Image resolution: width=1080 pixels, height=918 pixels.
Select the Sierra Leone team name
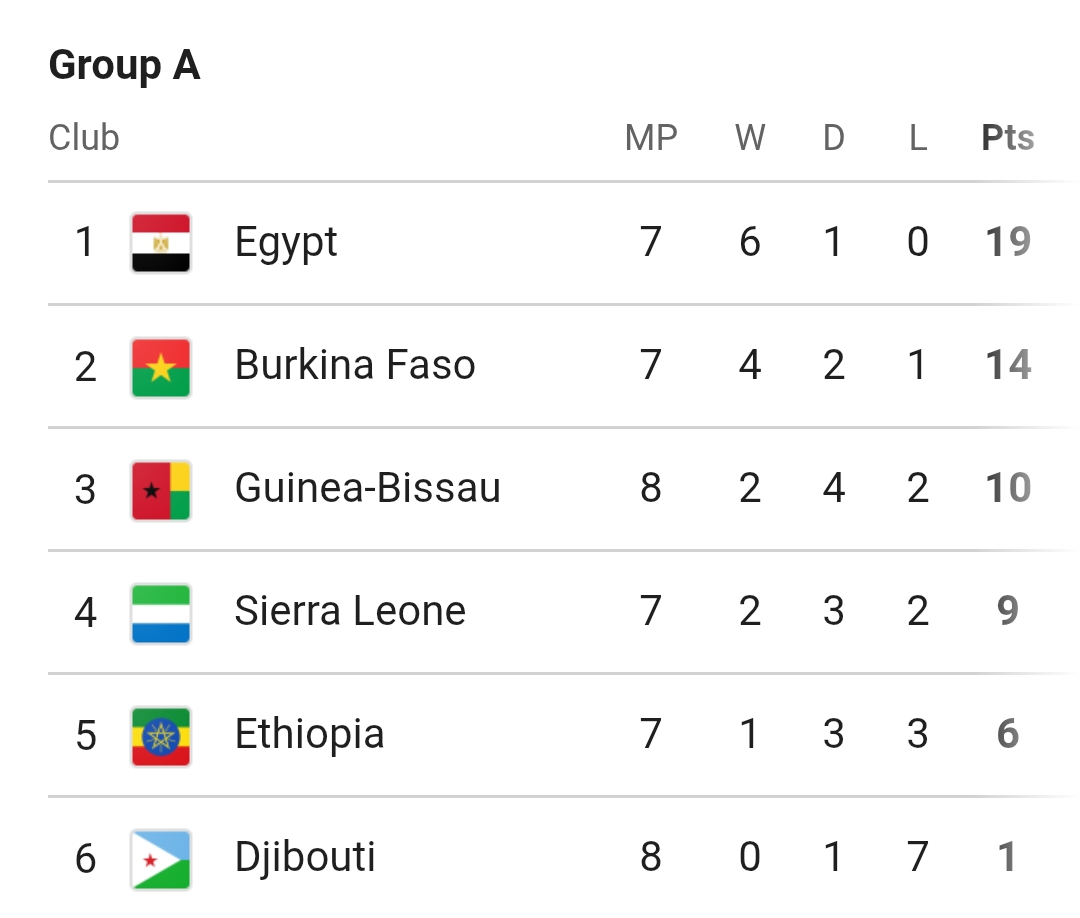350,612
